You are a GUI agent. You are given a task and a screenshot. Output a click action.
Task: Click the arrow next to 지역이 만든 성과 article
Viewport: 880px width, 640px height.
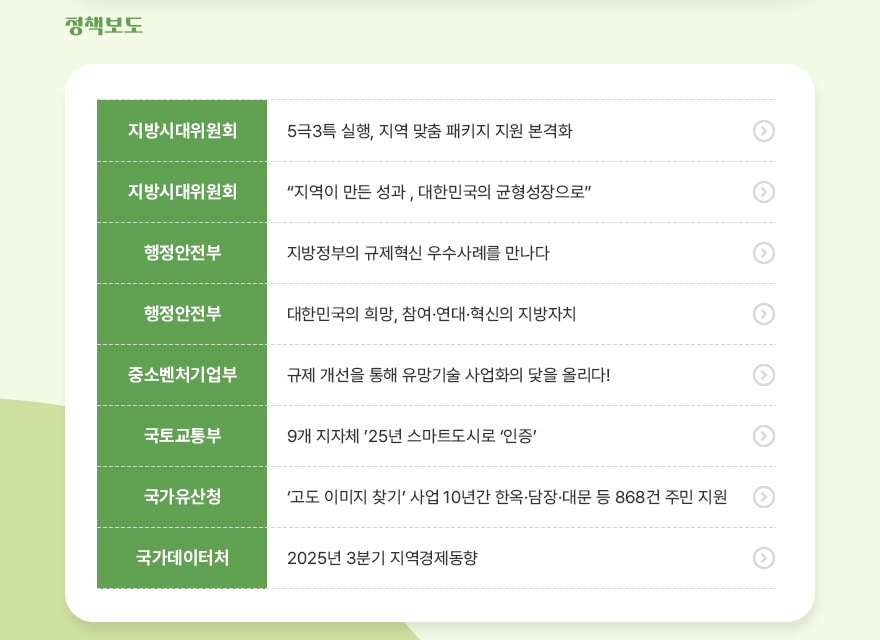click(764, 192)
